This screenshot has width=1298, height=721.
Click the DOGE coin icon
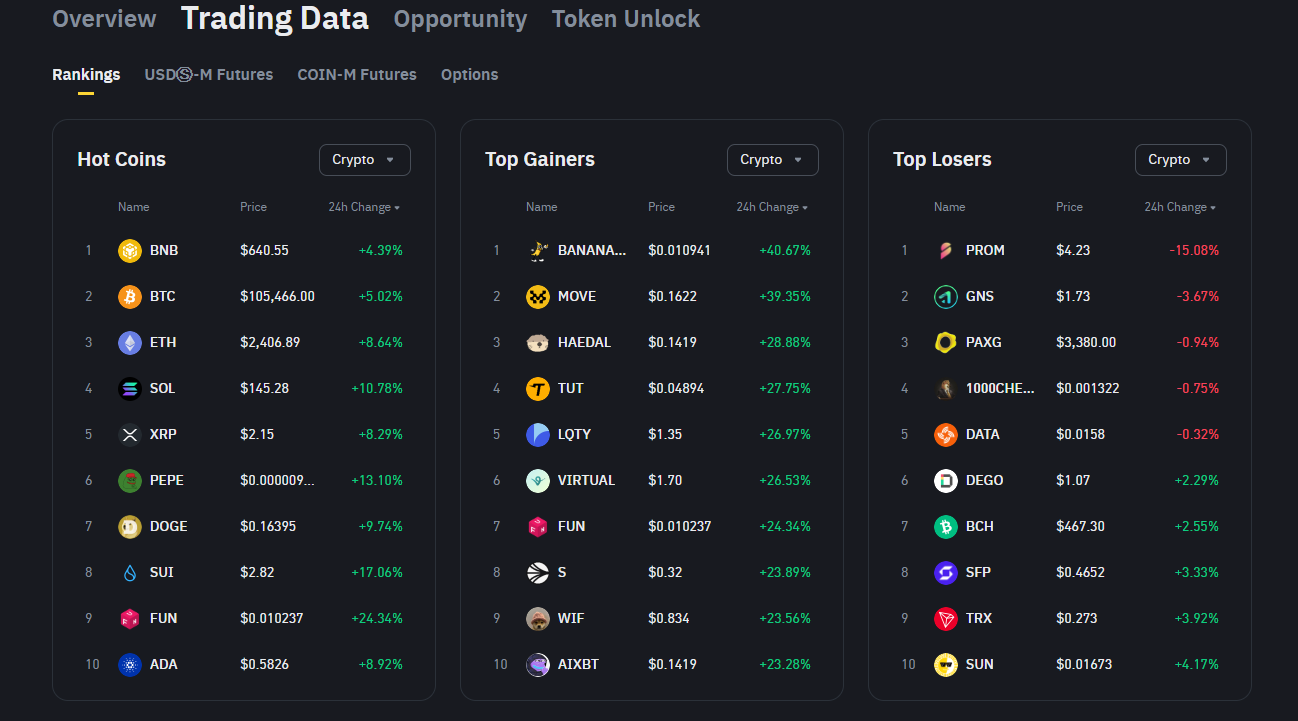point(130,526)
